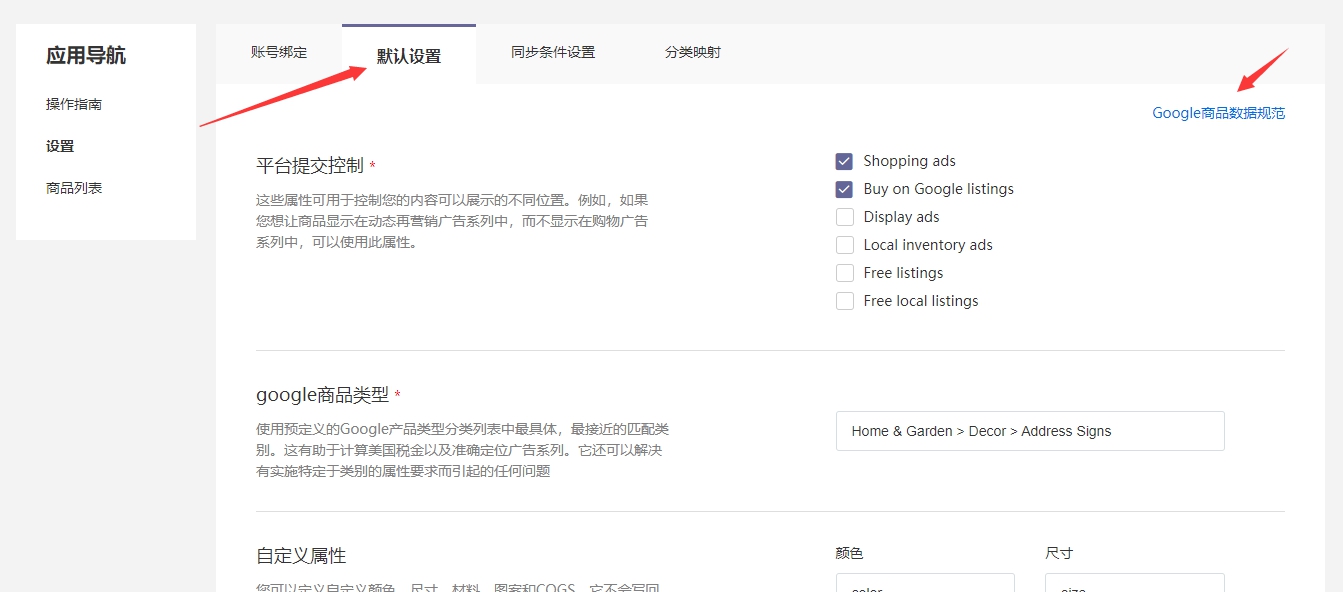Uncheck the Shopping ads checkbox
Image resolution: width=1343 pixels, height=592 pixels.
[x=845, y=161]
